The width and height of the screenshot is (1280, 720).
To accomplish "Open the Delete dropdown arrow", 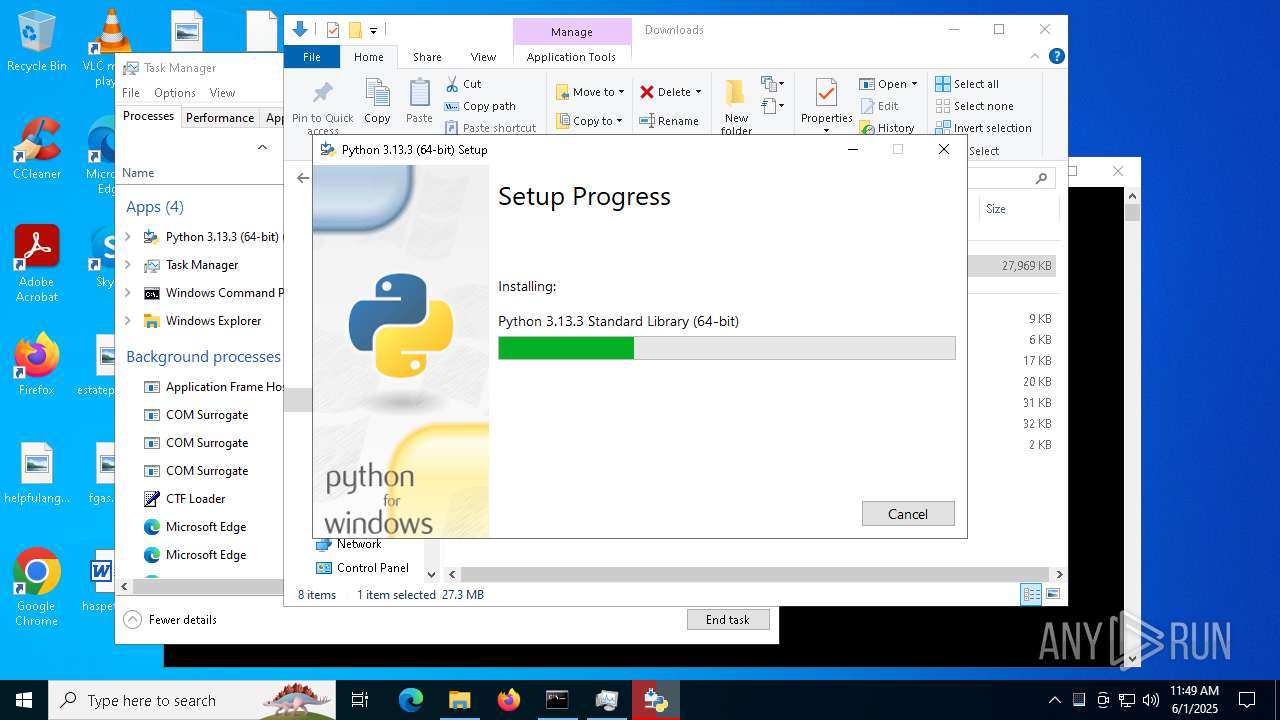I will pos(698,92).
